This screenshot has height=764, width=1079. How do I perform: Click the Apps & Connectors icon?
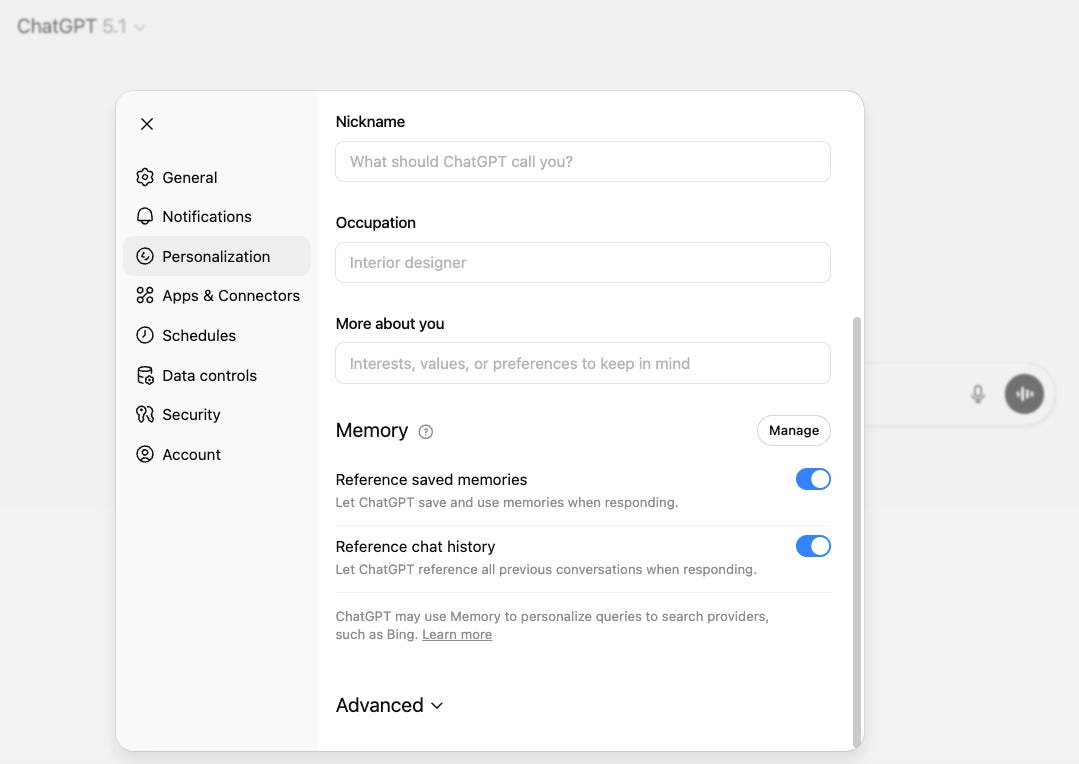point(145,295)
